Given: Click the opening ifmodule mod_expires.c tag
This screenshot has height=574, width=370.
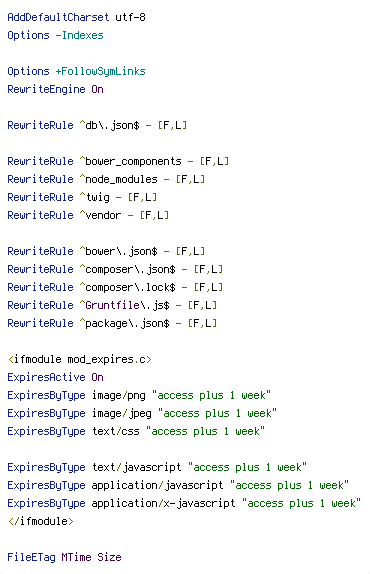Looking at the screenshot, I should (x=79, y=359).
